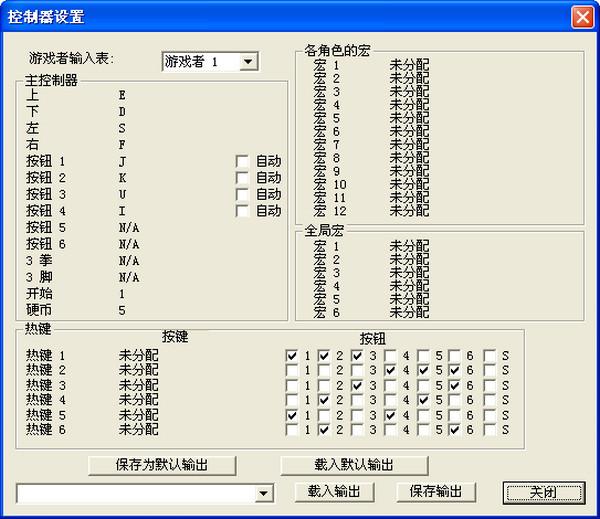The image size is (600, 519).
Task: Enable 自动 for 按钮 4
Action: pyautogui.click(x=242, y=211)
